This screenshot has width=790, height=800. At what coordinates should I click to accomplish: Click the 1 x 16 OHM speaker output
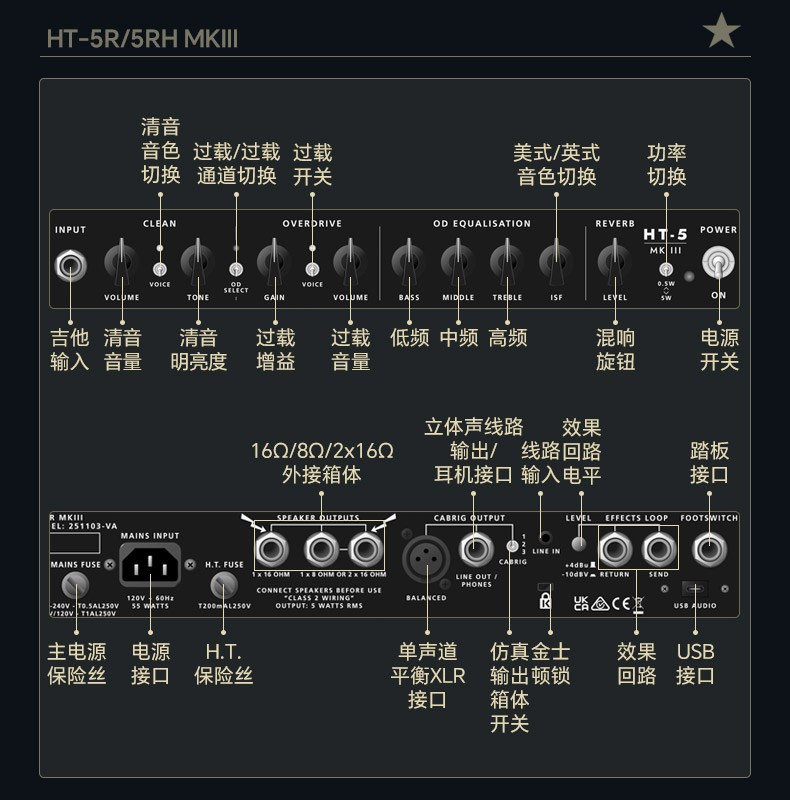[x=271, y=550]
